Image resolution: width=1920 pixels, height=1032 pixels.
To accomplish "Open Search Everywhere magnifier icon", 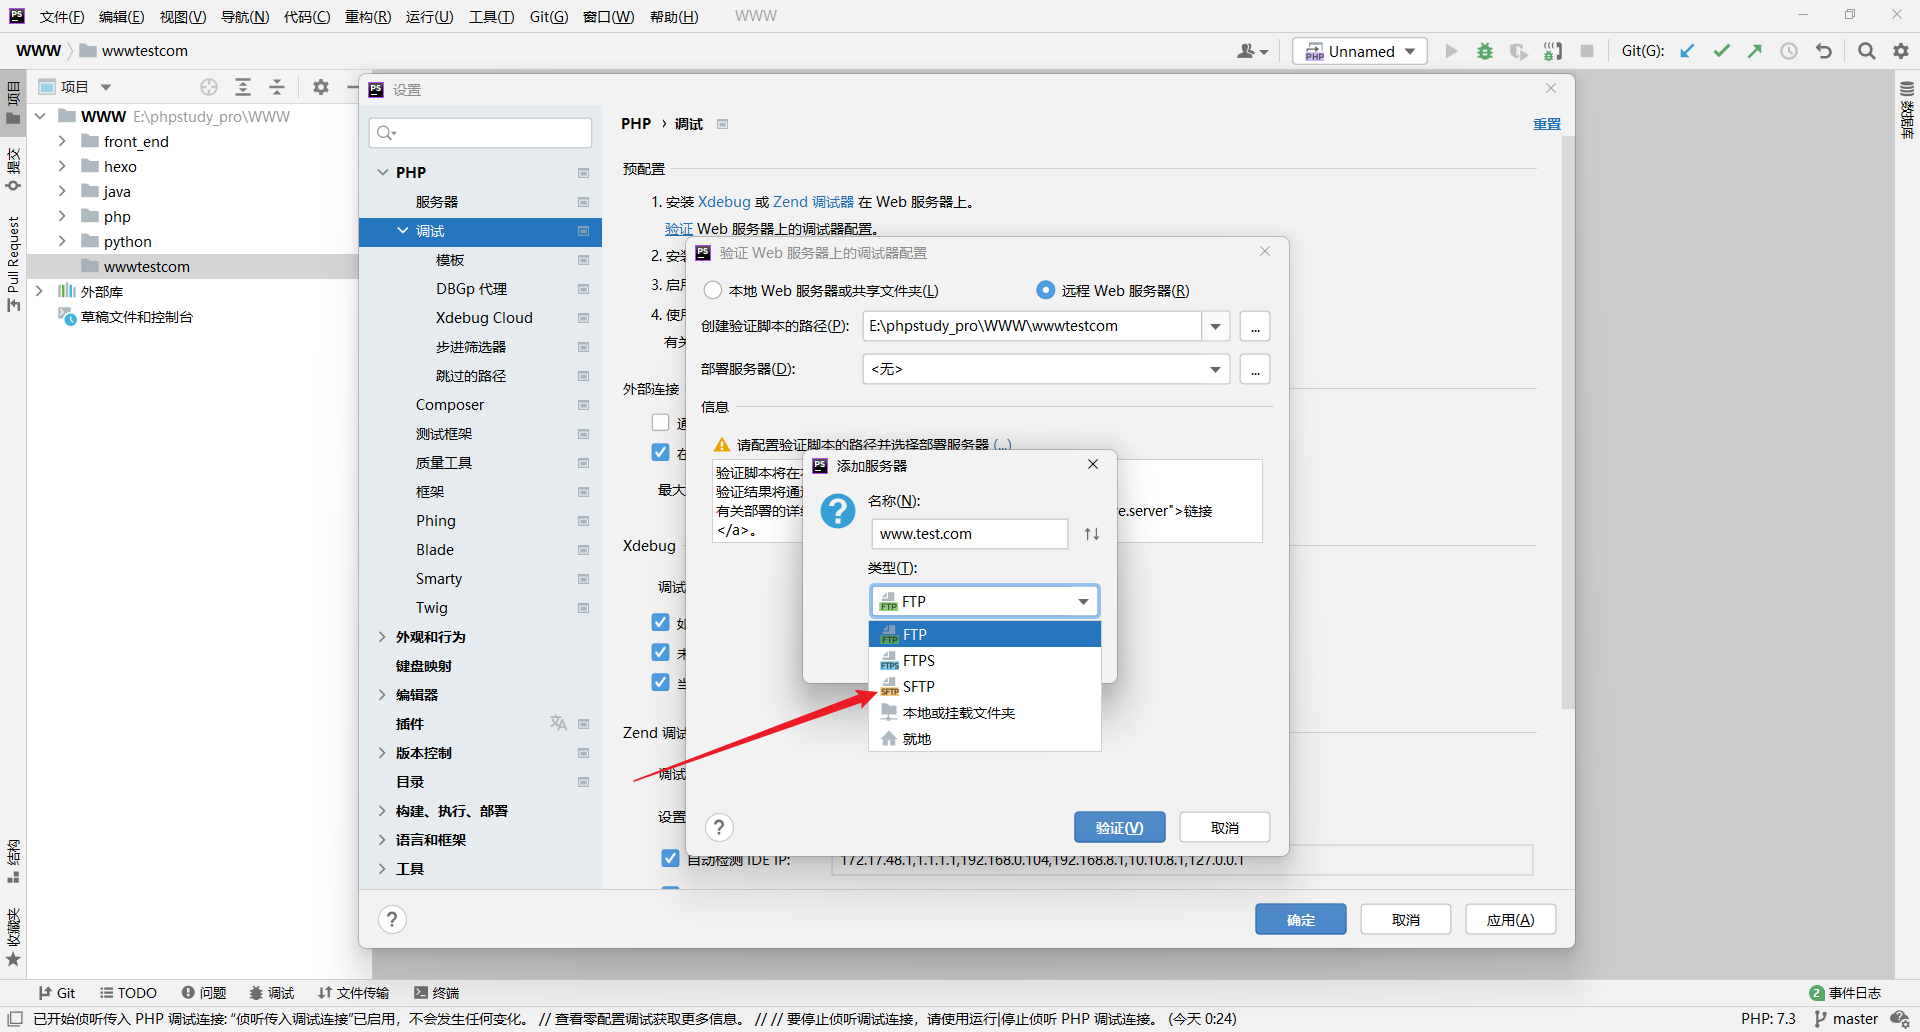I will click(x=1866, y=51).
